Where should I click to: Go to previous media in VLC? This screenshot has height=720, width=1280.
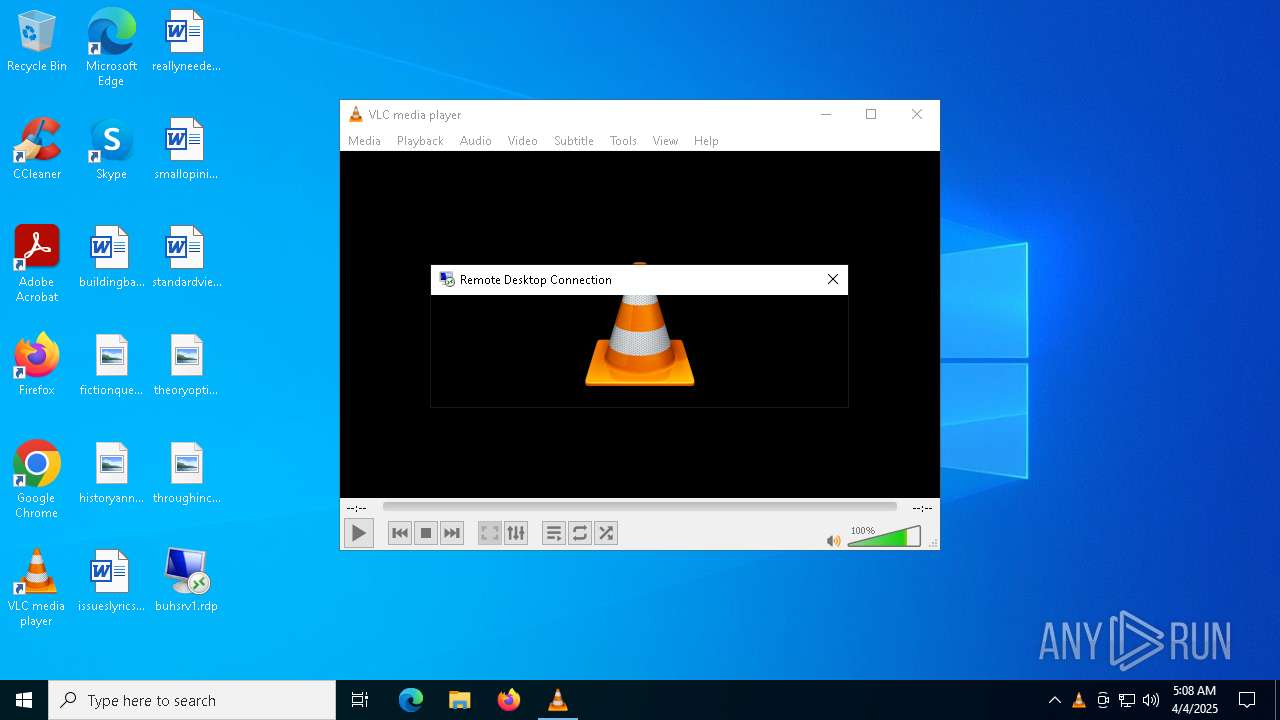coord(400,533)
